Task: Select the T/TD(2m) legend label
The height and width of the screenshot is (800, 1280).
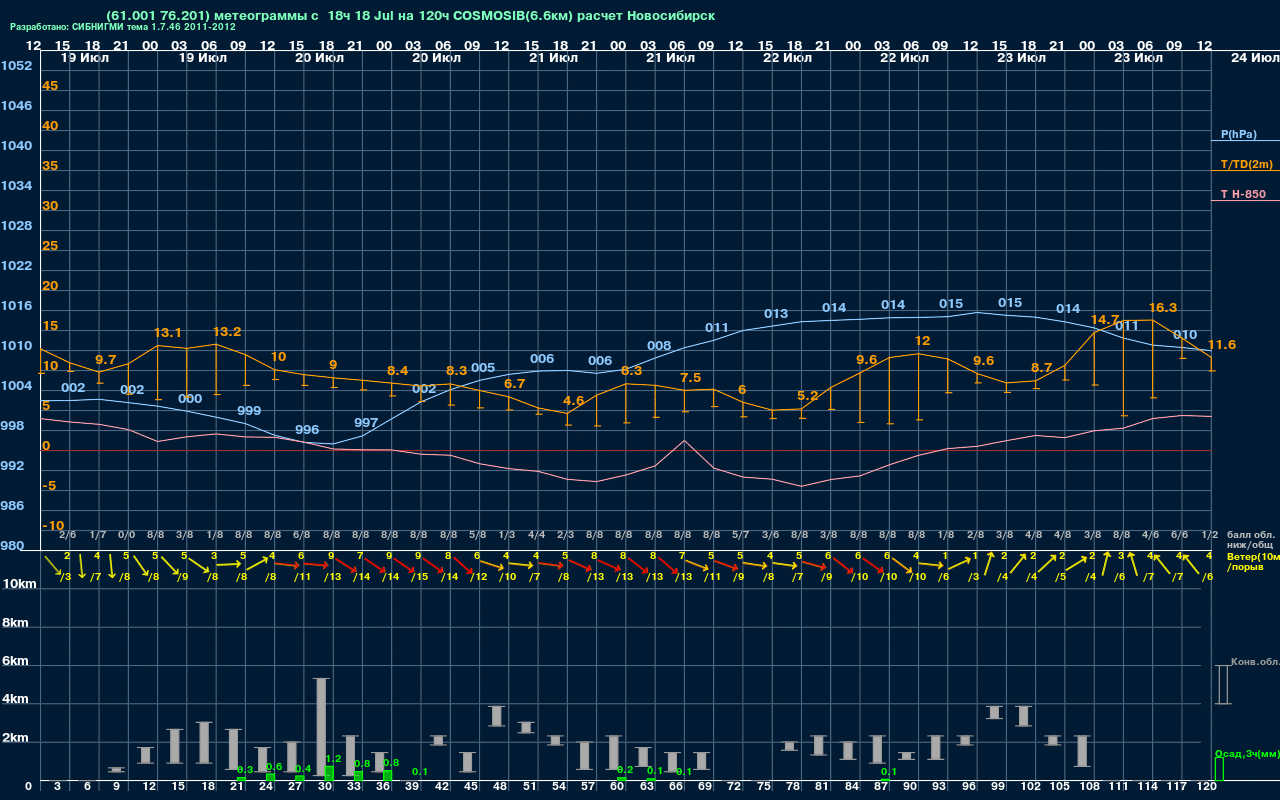Action: pos(1247,164)
